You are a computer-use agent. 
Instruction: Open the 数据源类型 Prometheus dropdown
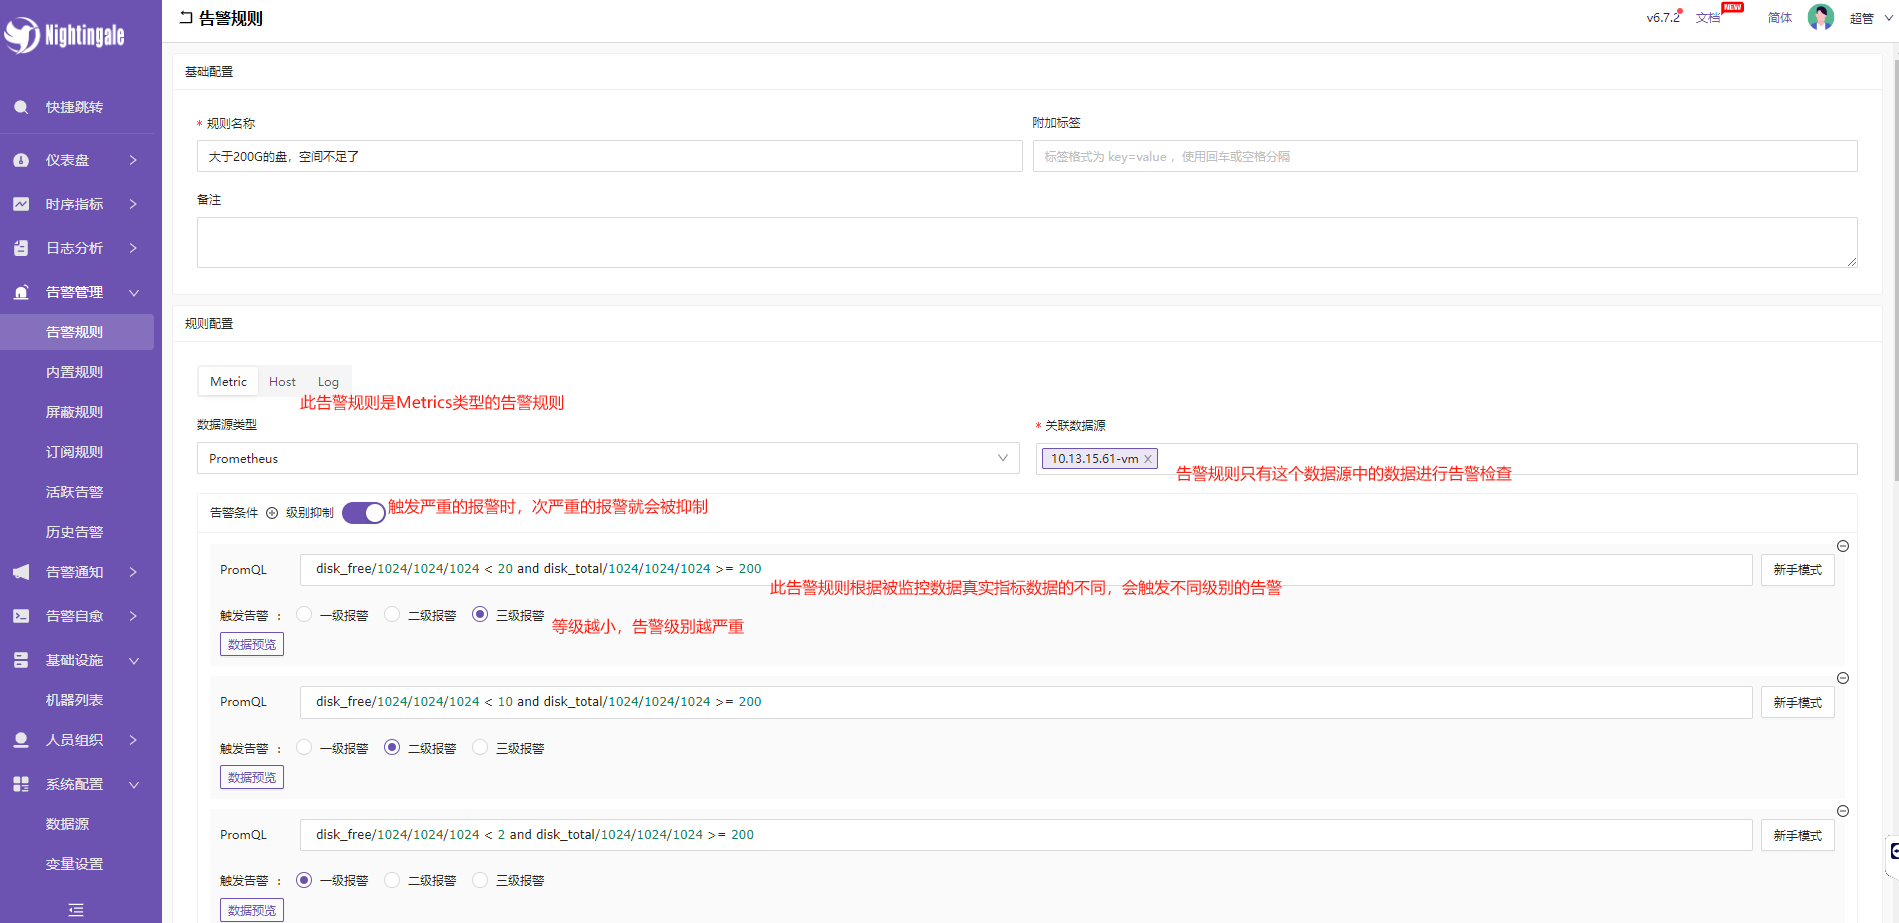point(608,458)
